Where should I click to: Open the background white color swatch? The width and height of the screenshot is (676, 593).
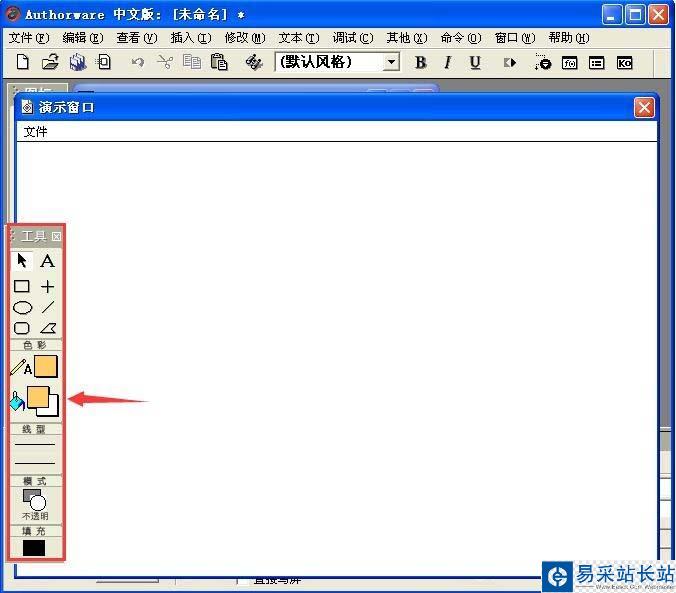coord(53,408)
